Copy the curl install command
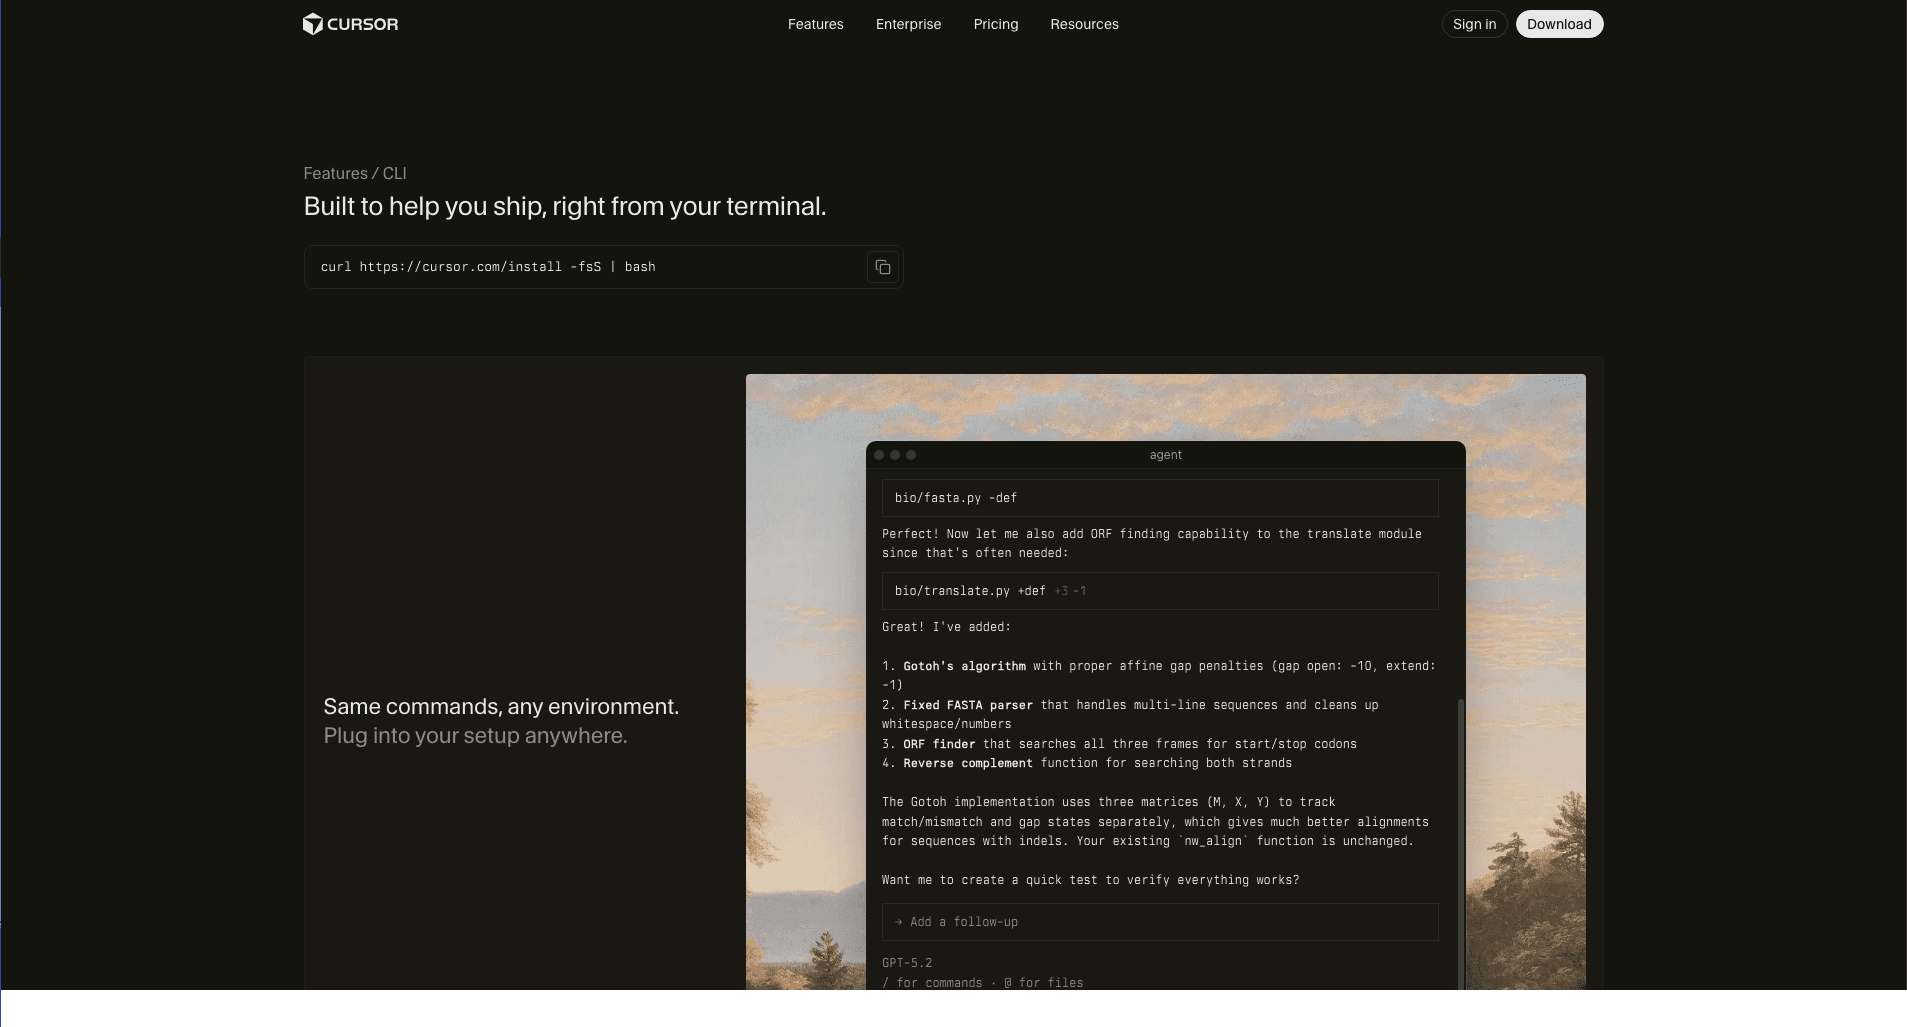This screenshot has height=1027, width=1907. click(883, 267)
